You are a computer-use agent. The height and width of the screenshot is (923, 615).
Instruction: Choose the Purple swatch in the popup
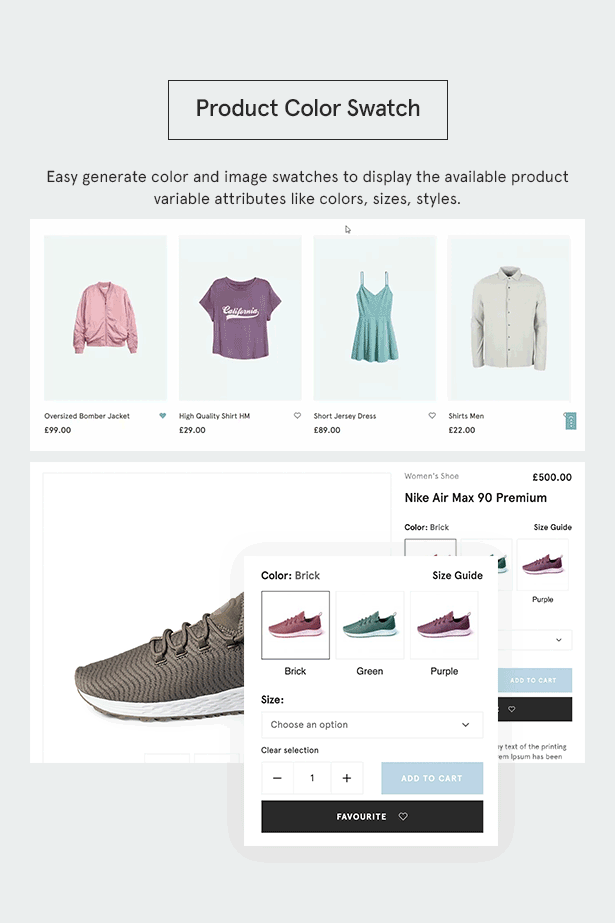tap(444, 625)
